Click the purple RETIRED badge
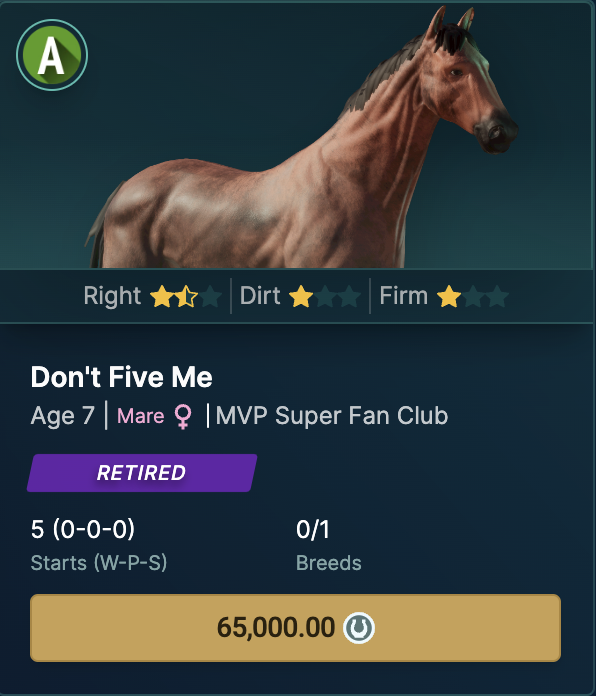Screen dimensions: 596x696 click(142, 473)
